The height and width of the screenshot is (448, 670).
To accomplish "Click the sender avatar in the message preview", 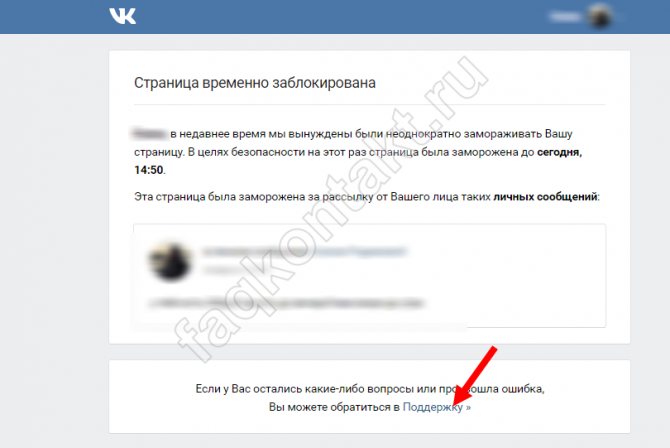I will [170, 262].
